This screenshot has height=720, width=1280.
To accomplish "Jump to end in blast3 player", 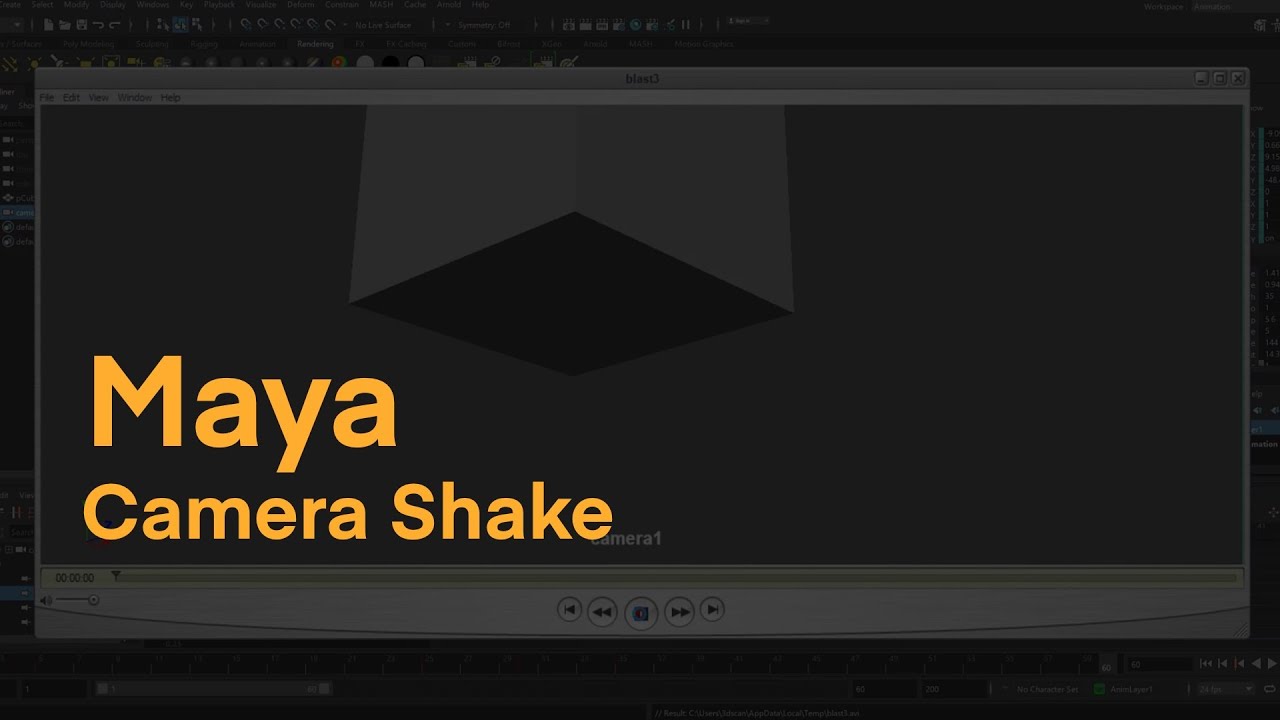I will coord(712,609).
